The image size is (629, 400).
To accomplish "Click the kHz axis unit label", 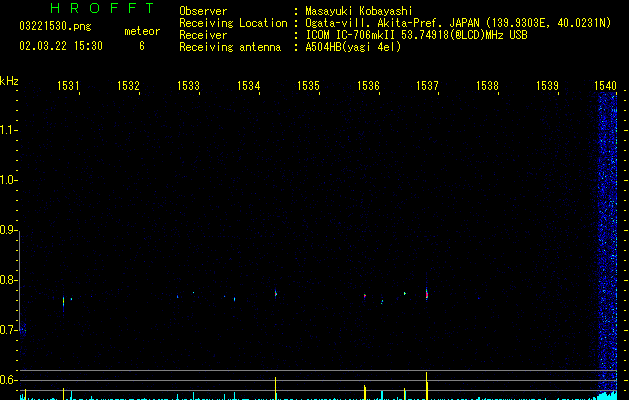I will pyautogui.click(x=9, y=81).
